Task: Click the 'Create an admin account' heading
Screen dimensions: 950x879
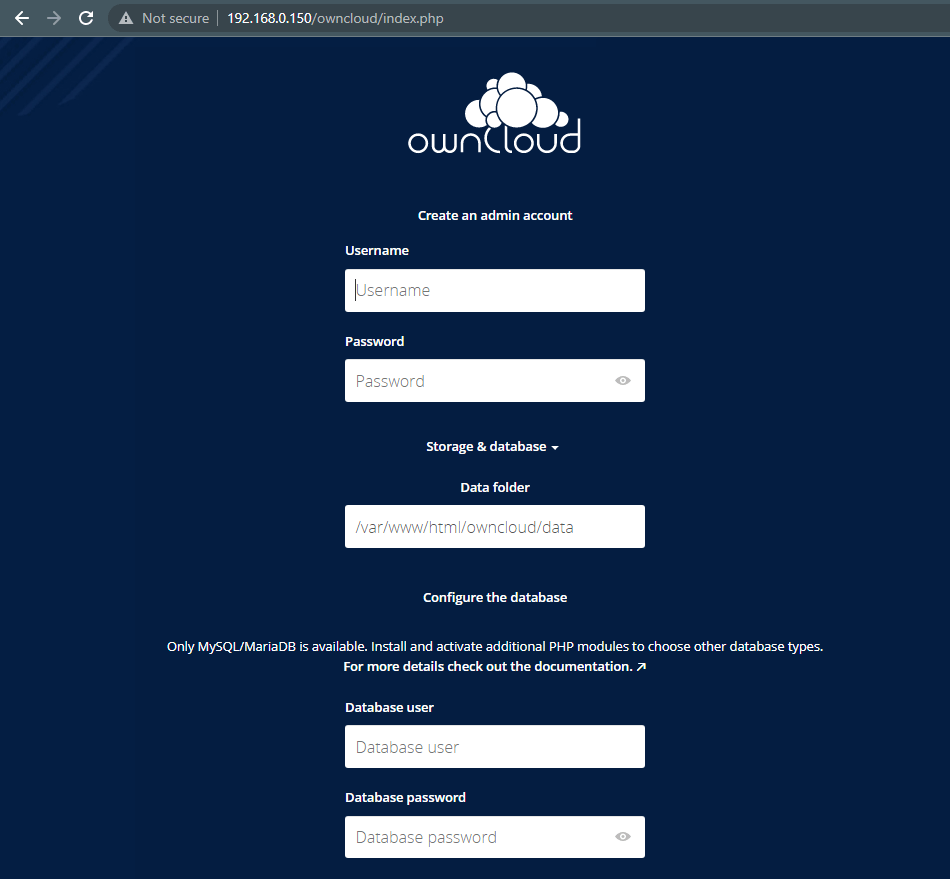Action: pos(494,216)
